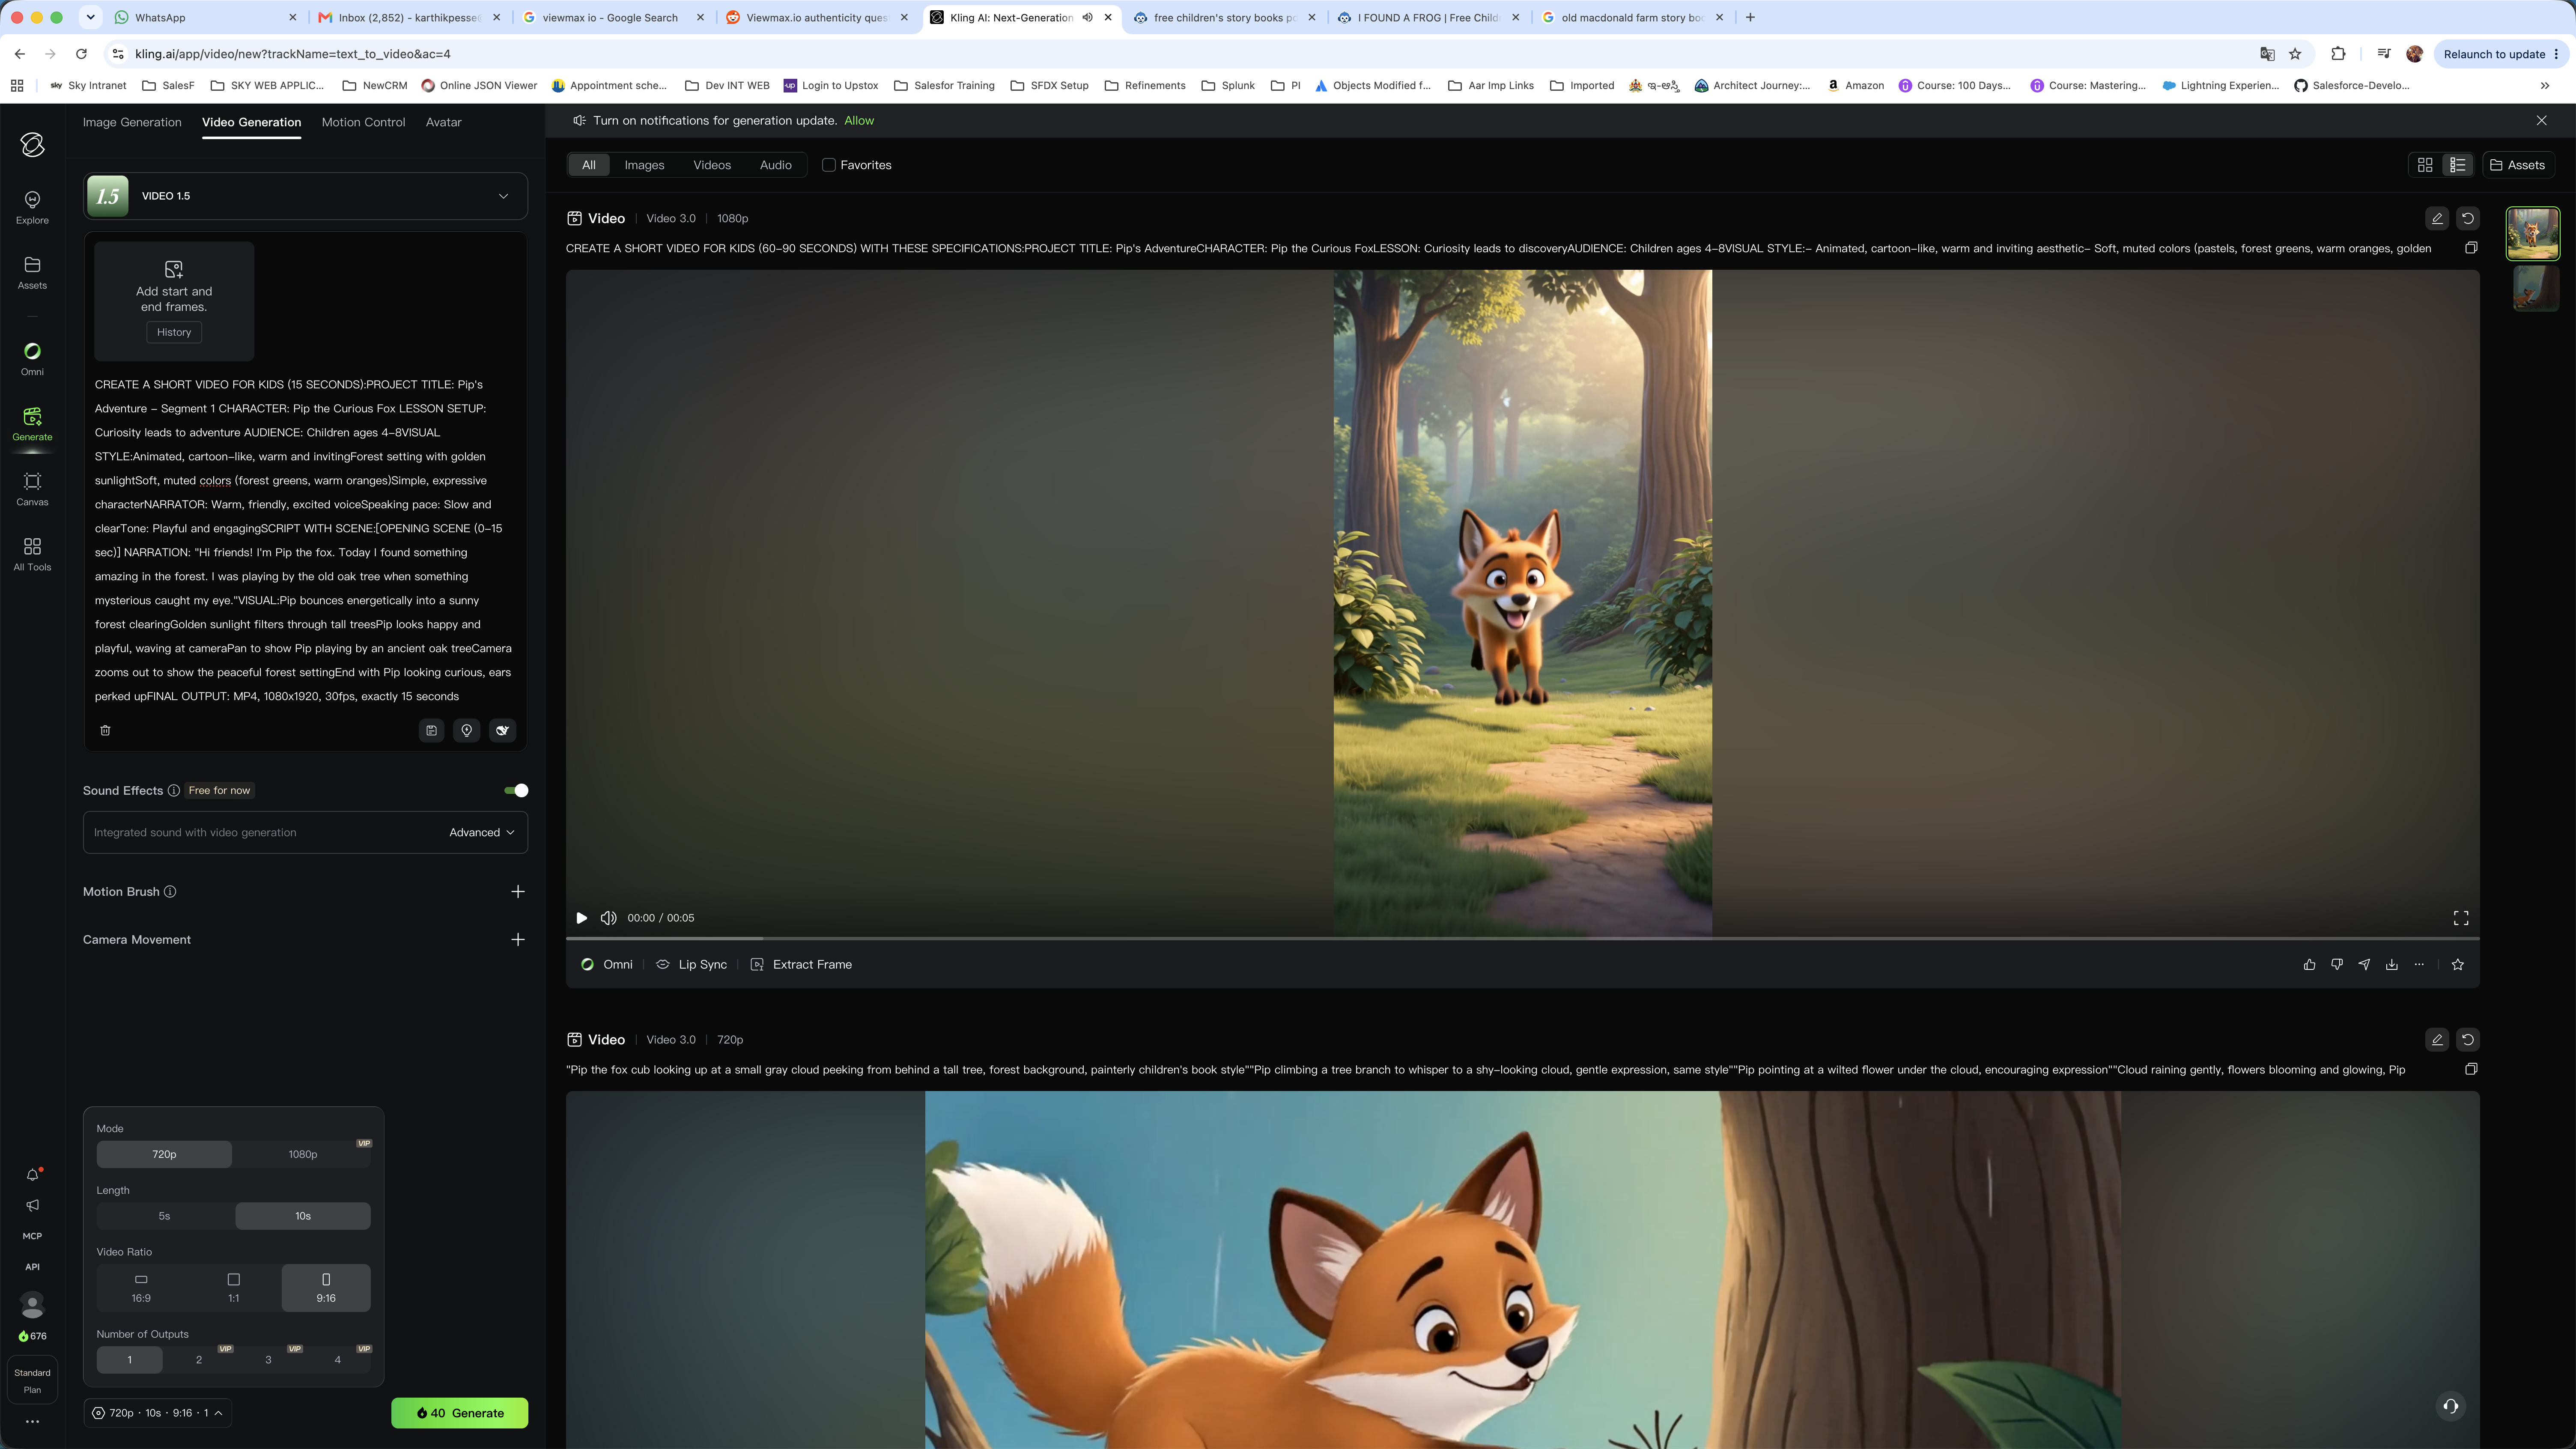Select 1080p VIP mode
Screen dimensions: 2576x1449
(x=303, y=1154)
